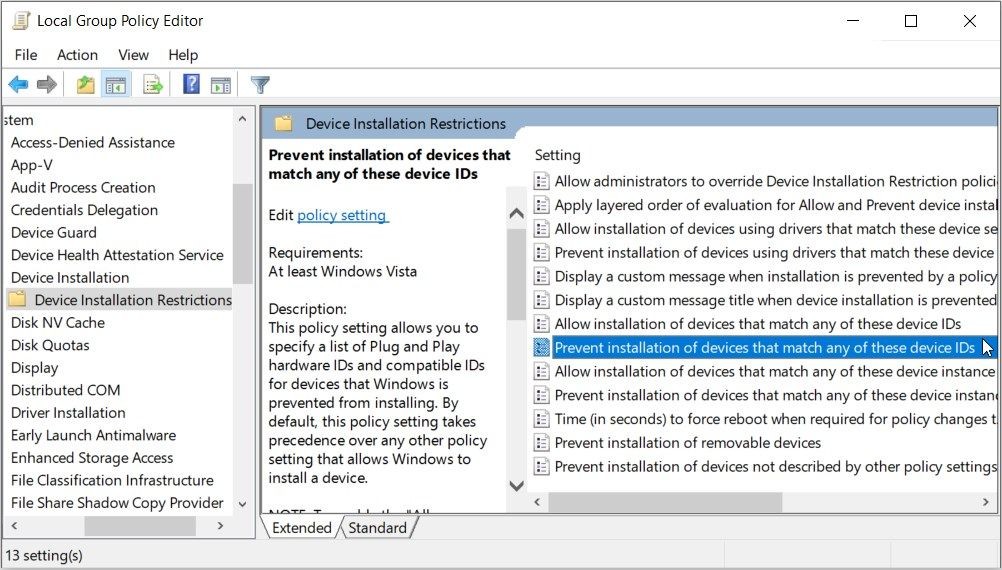Switch to the Standard tab
Image resolution: width=1002 pixels, height=570 pixels.
click(x=377, y=528)
